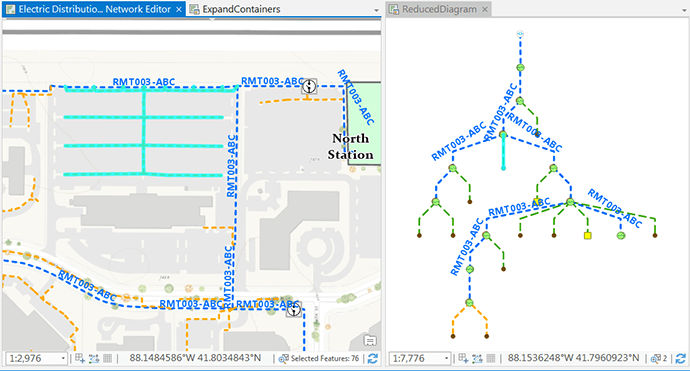Refresh the ReducedDiagram view
Screen dimensions: 690x371
pyautogui.click(x=680, y=359)
